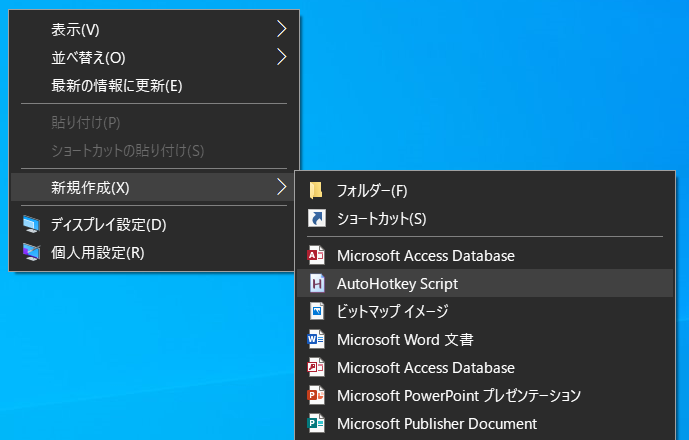Image resolution: width=689 pixels, height=440 pixels.
Task: Click the monitor icon beside ディスプレイ設定(D)
Action: (x=32, y=225)
